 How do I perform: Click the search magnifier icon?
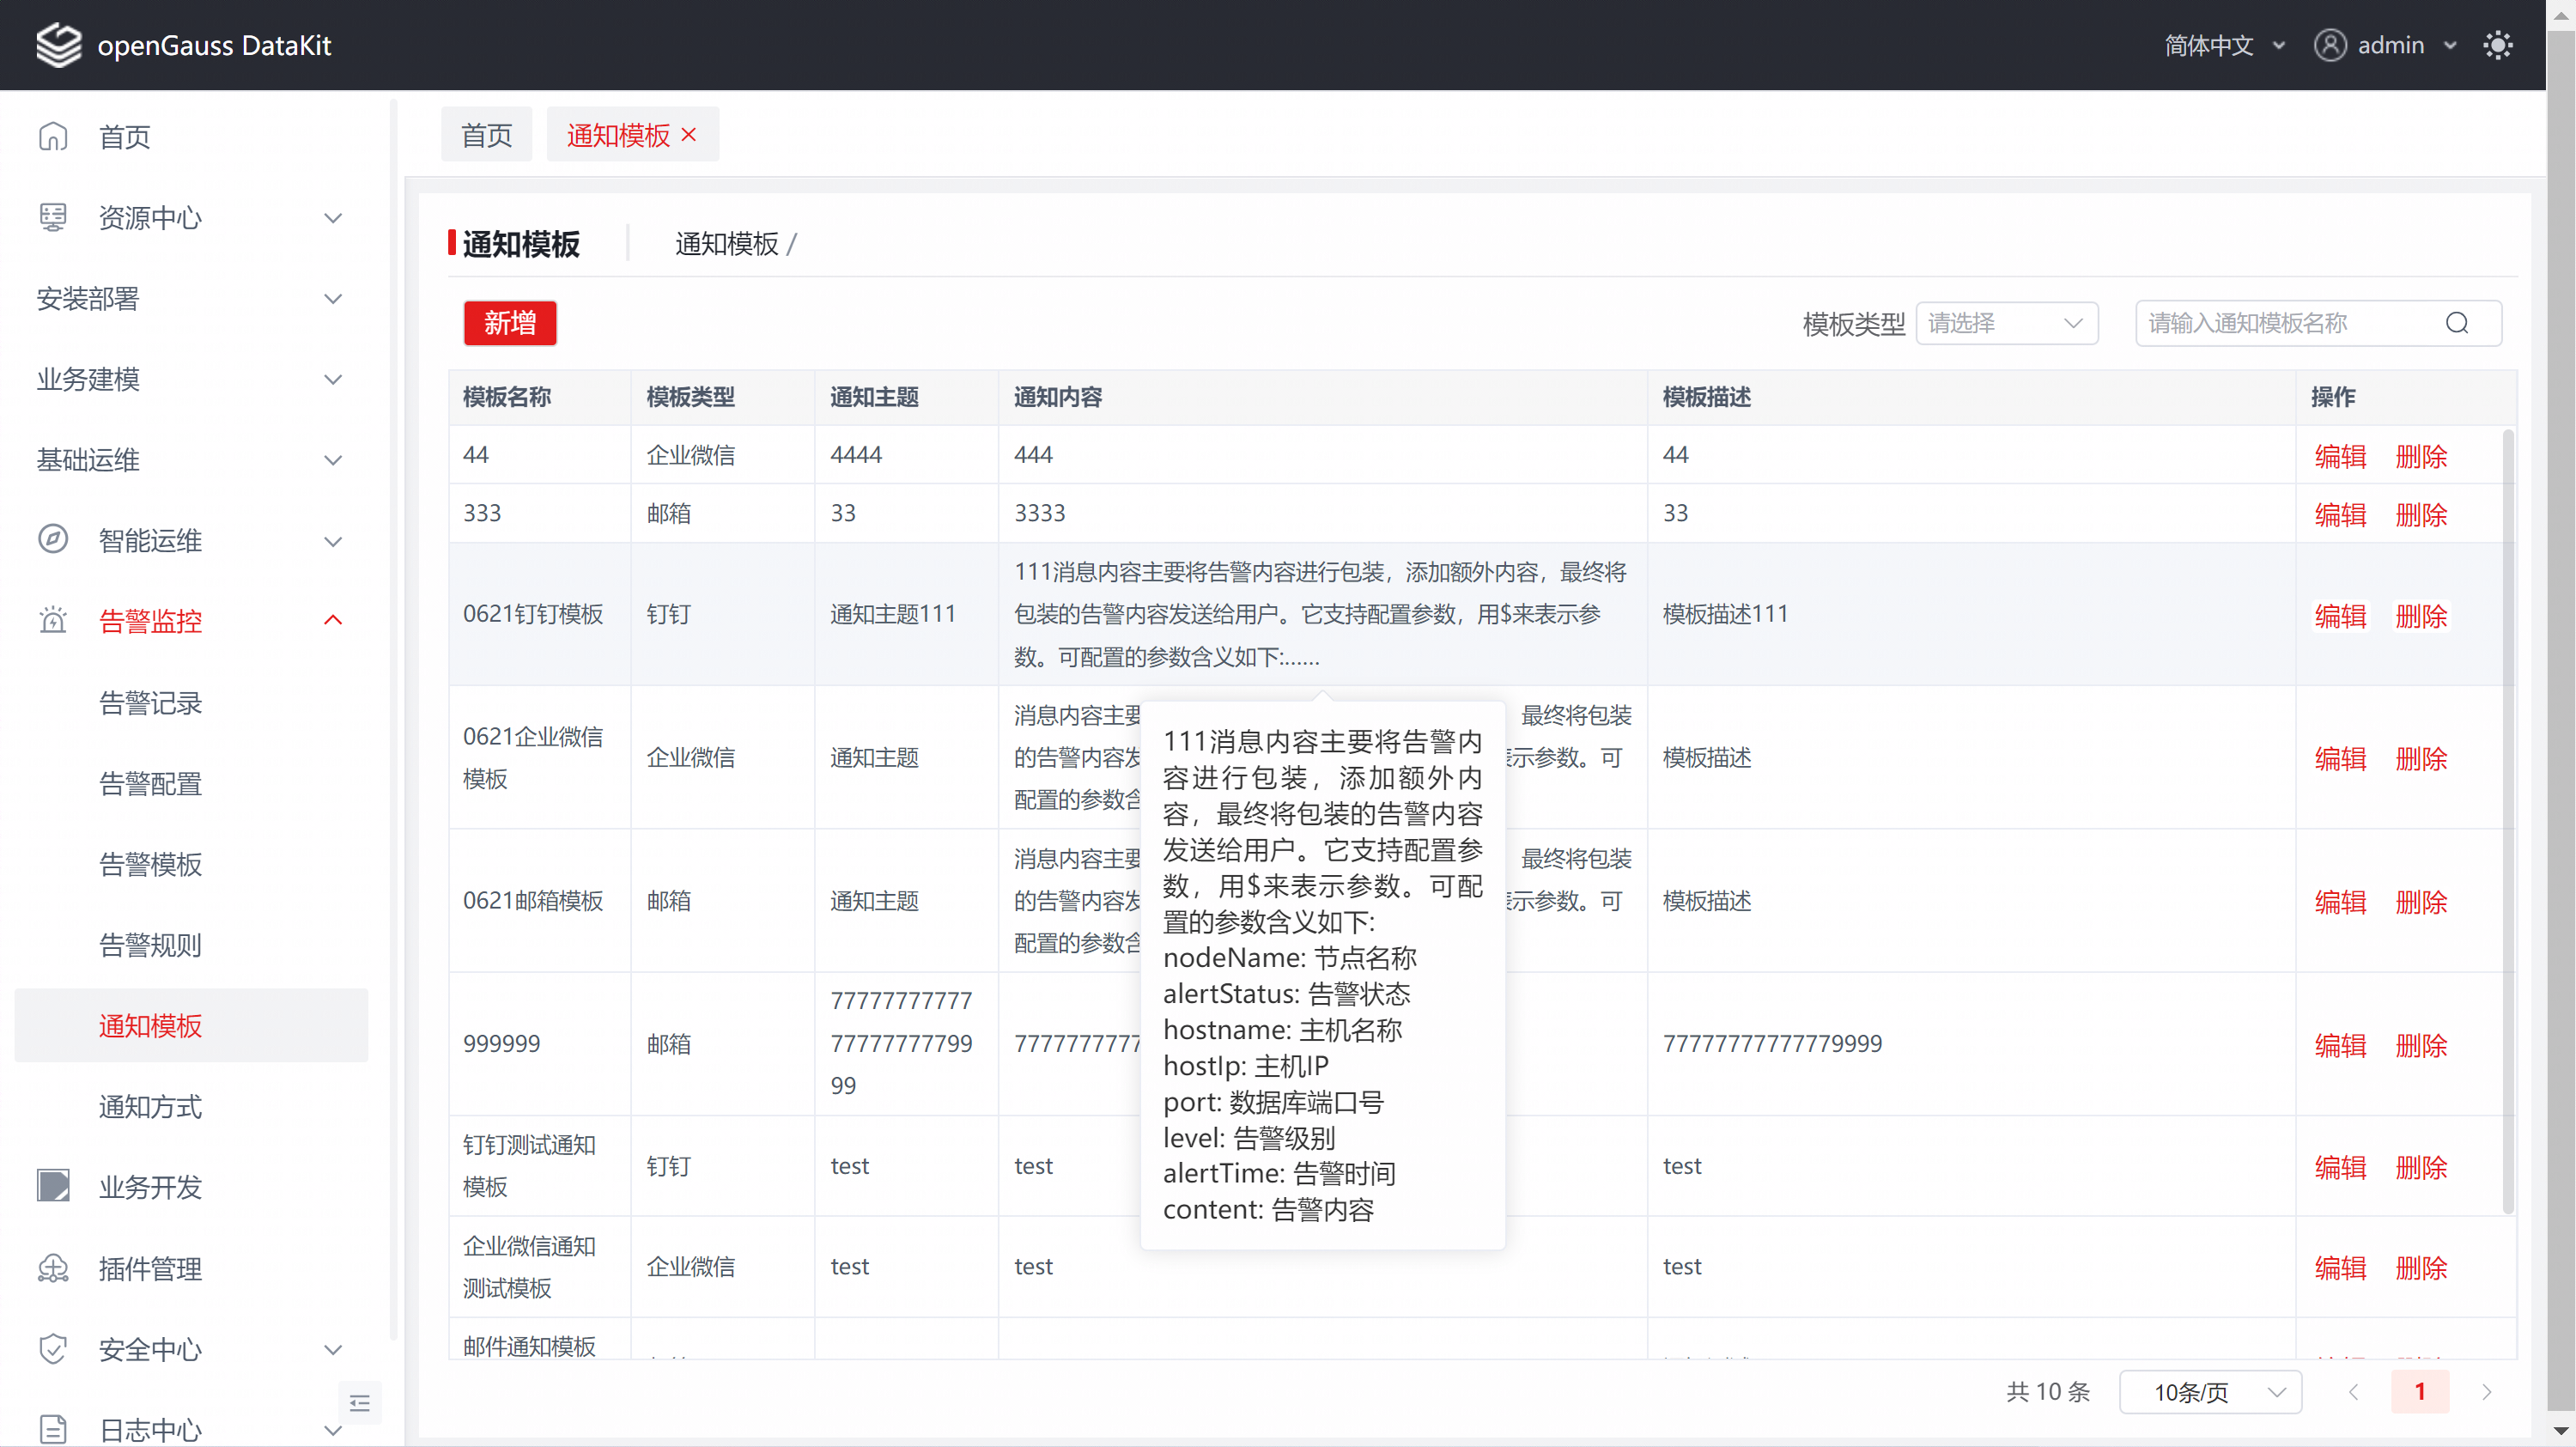[x=2456, y=323]
